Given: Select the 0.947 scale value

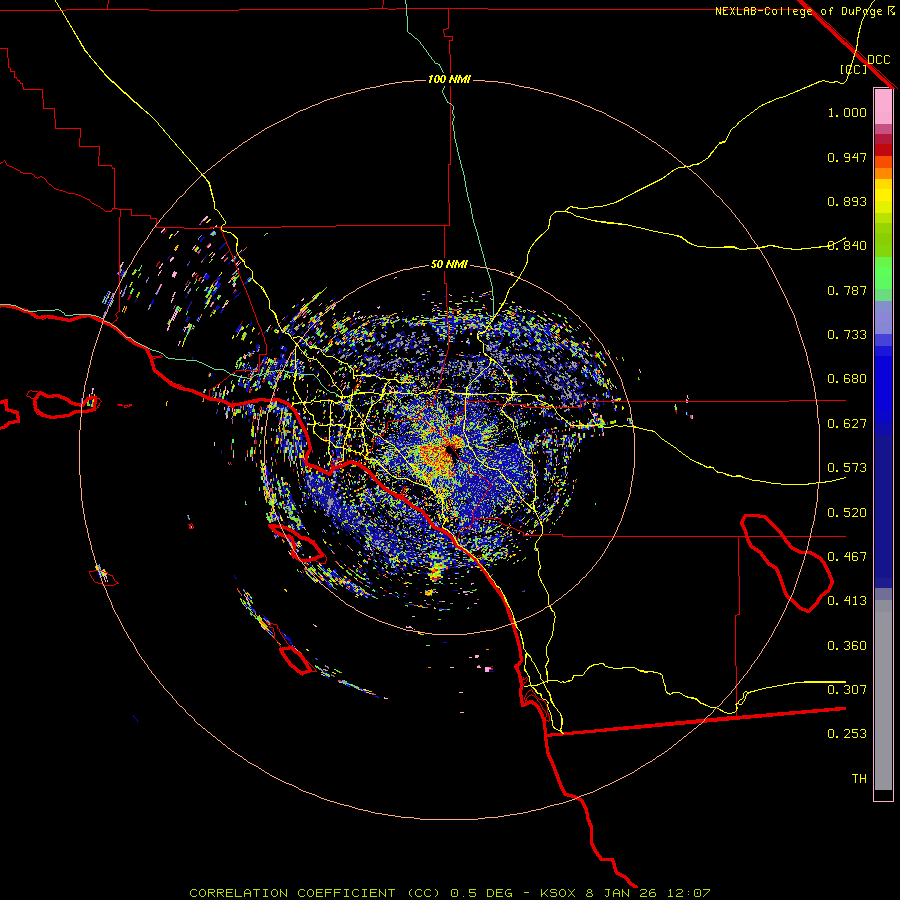Looking at the screenshot, I should point(847,157).
